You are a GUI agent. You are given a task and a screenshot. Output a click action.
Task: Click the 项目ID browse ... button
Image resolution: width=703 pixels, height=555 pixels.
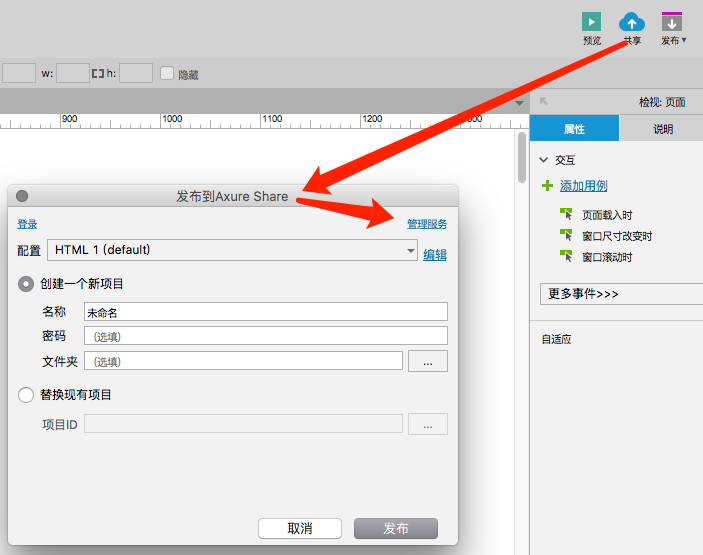pos(428,424)
